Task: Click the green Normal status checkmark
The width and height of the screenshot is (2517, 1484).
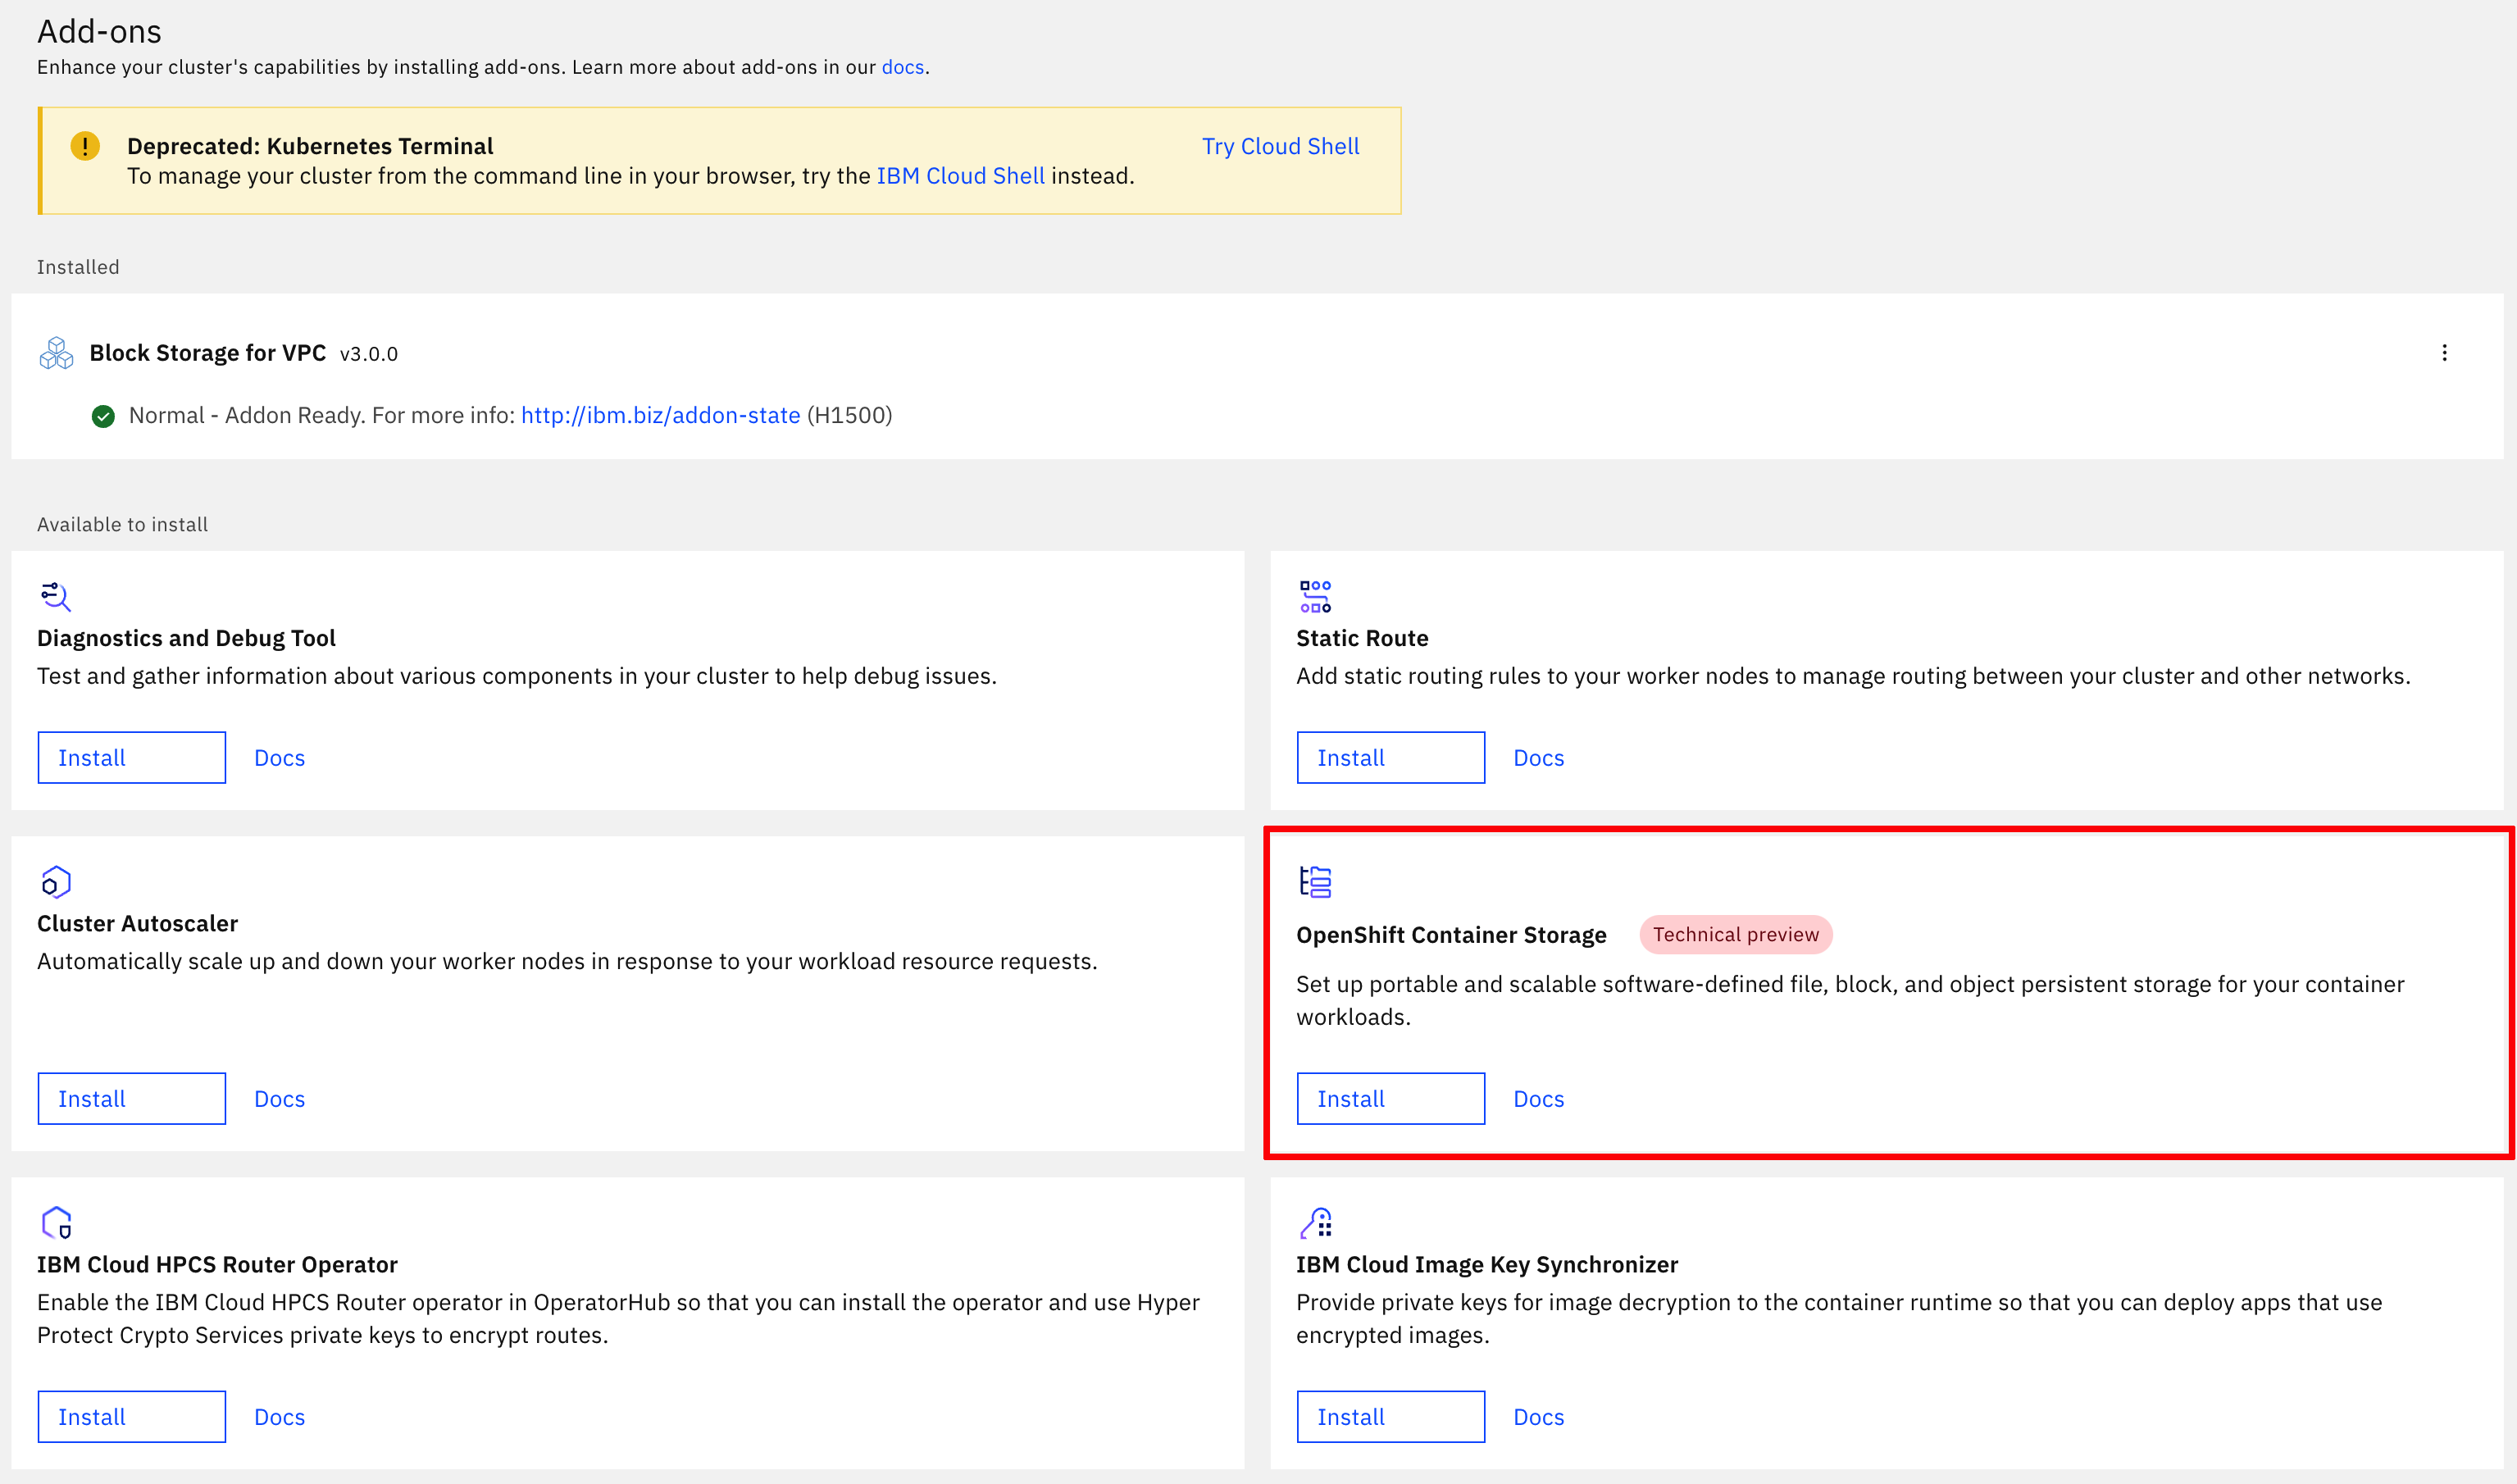Action: [103, 416]
